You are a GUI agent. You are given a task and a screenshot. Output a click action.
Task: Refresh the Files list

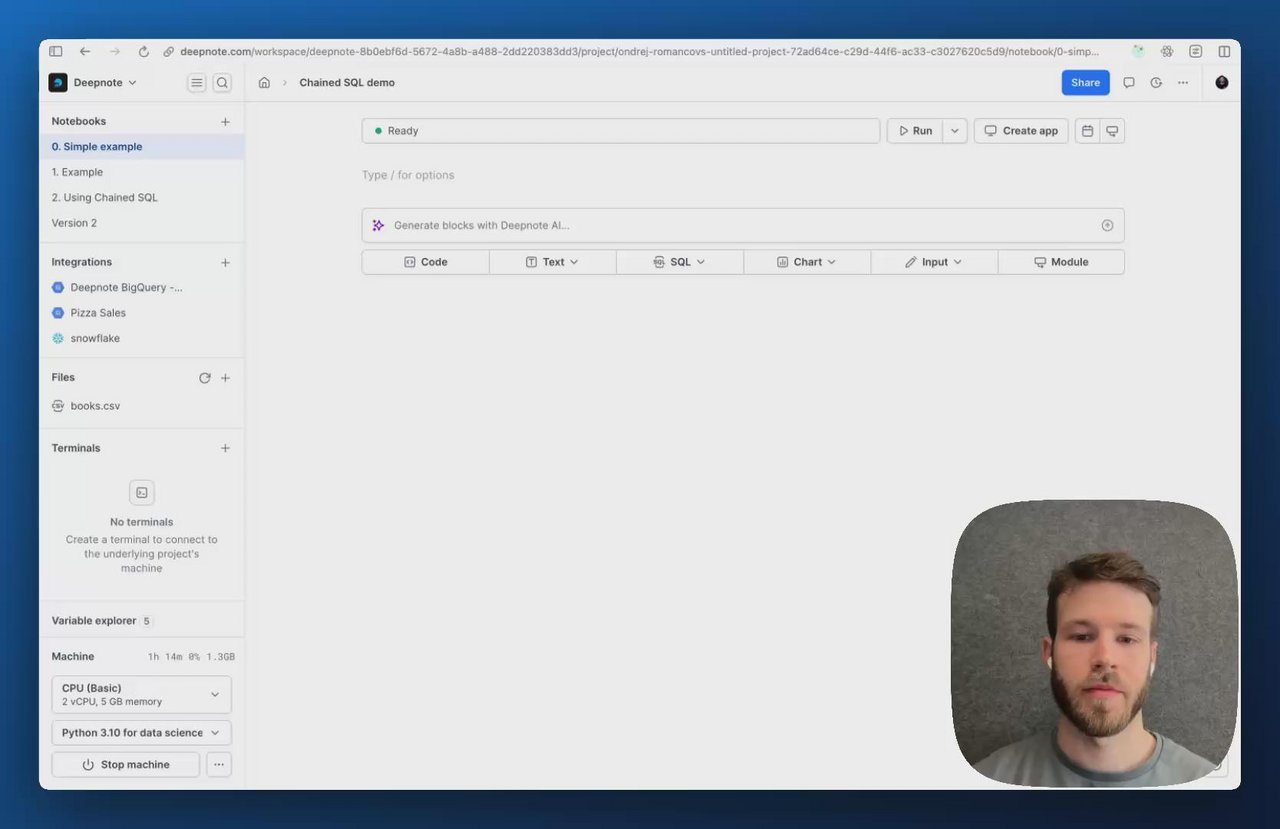tap(205, 378)
